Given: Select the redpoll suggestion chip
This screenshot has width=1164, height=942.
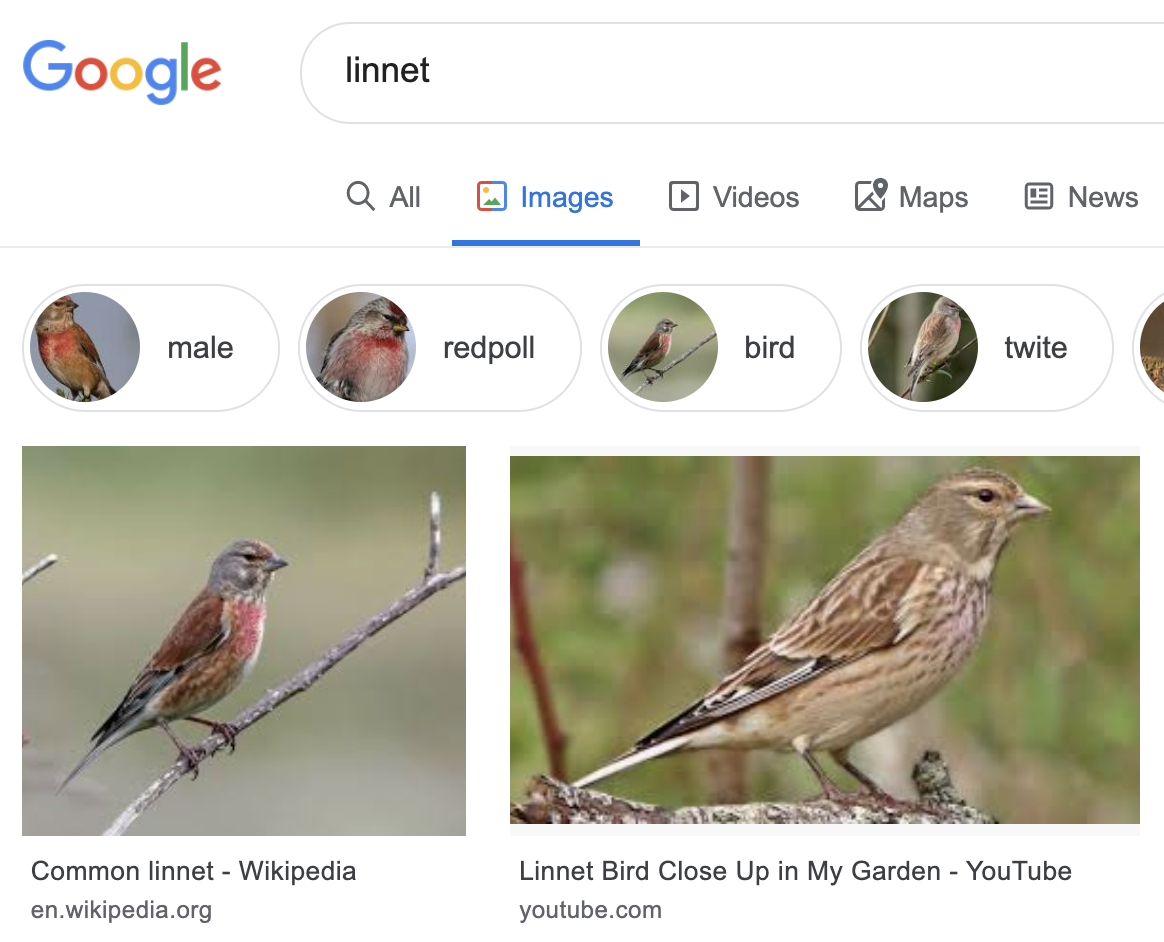Looking at the screenshot, I should [488, 348].
